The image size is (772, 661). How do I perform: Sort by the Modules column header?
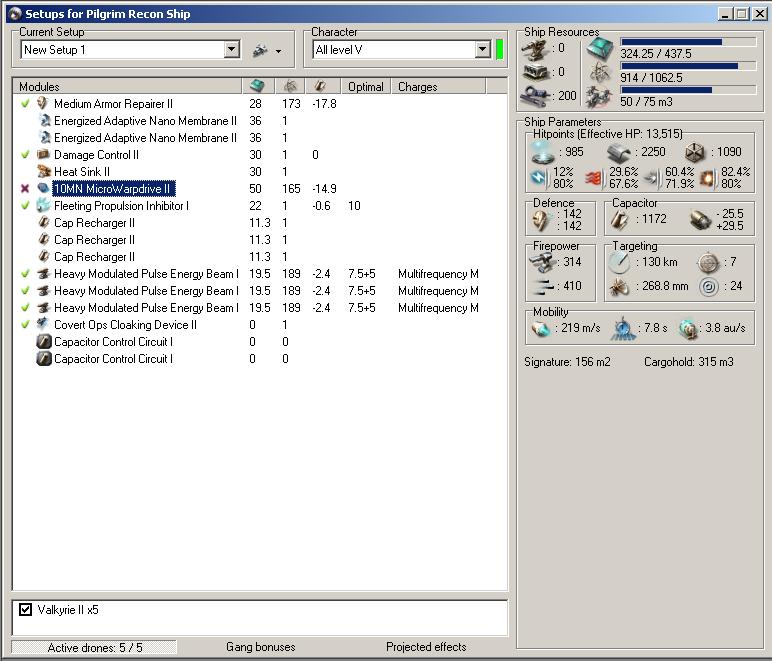(x=128, y=86)
